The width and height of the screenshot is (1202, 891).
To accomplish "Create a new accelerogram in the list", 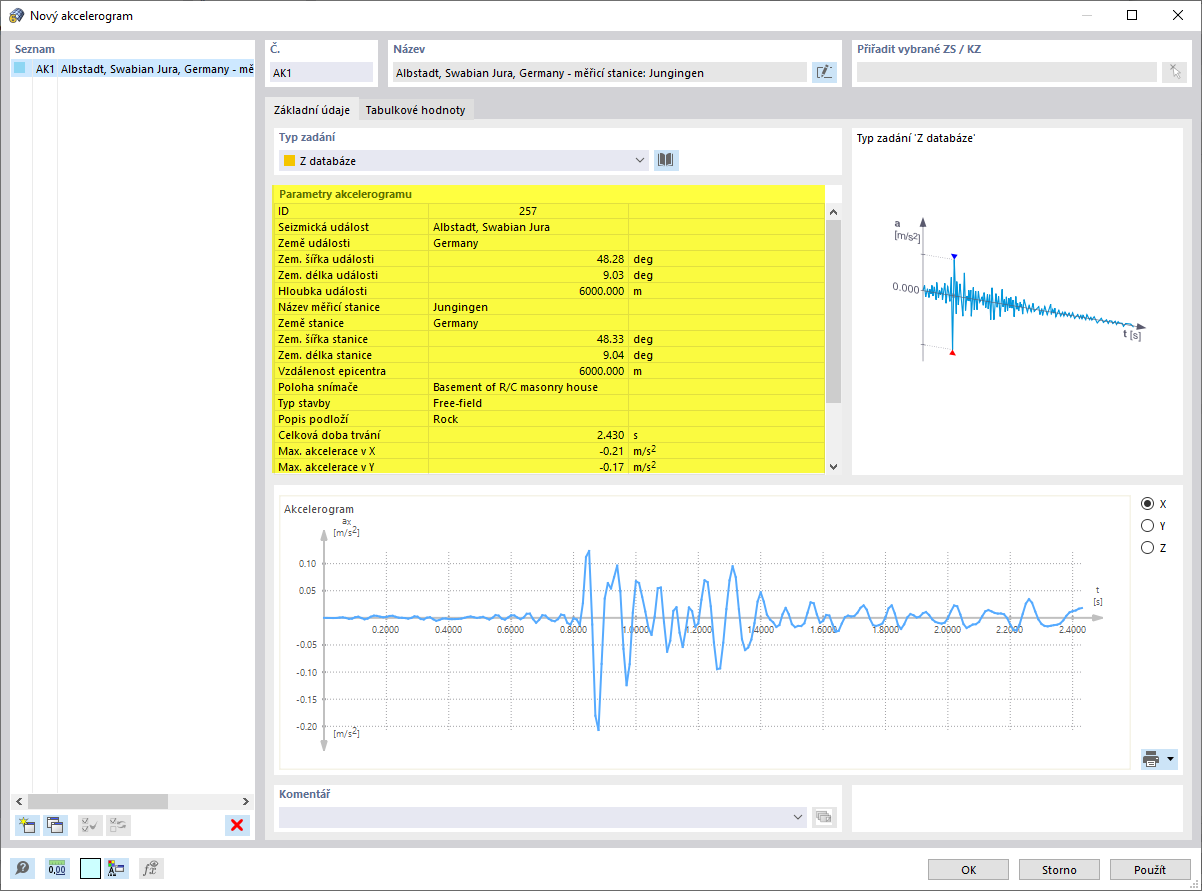I will (x=27, y=825).
